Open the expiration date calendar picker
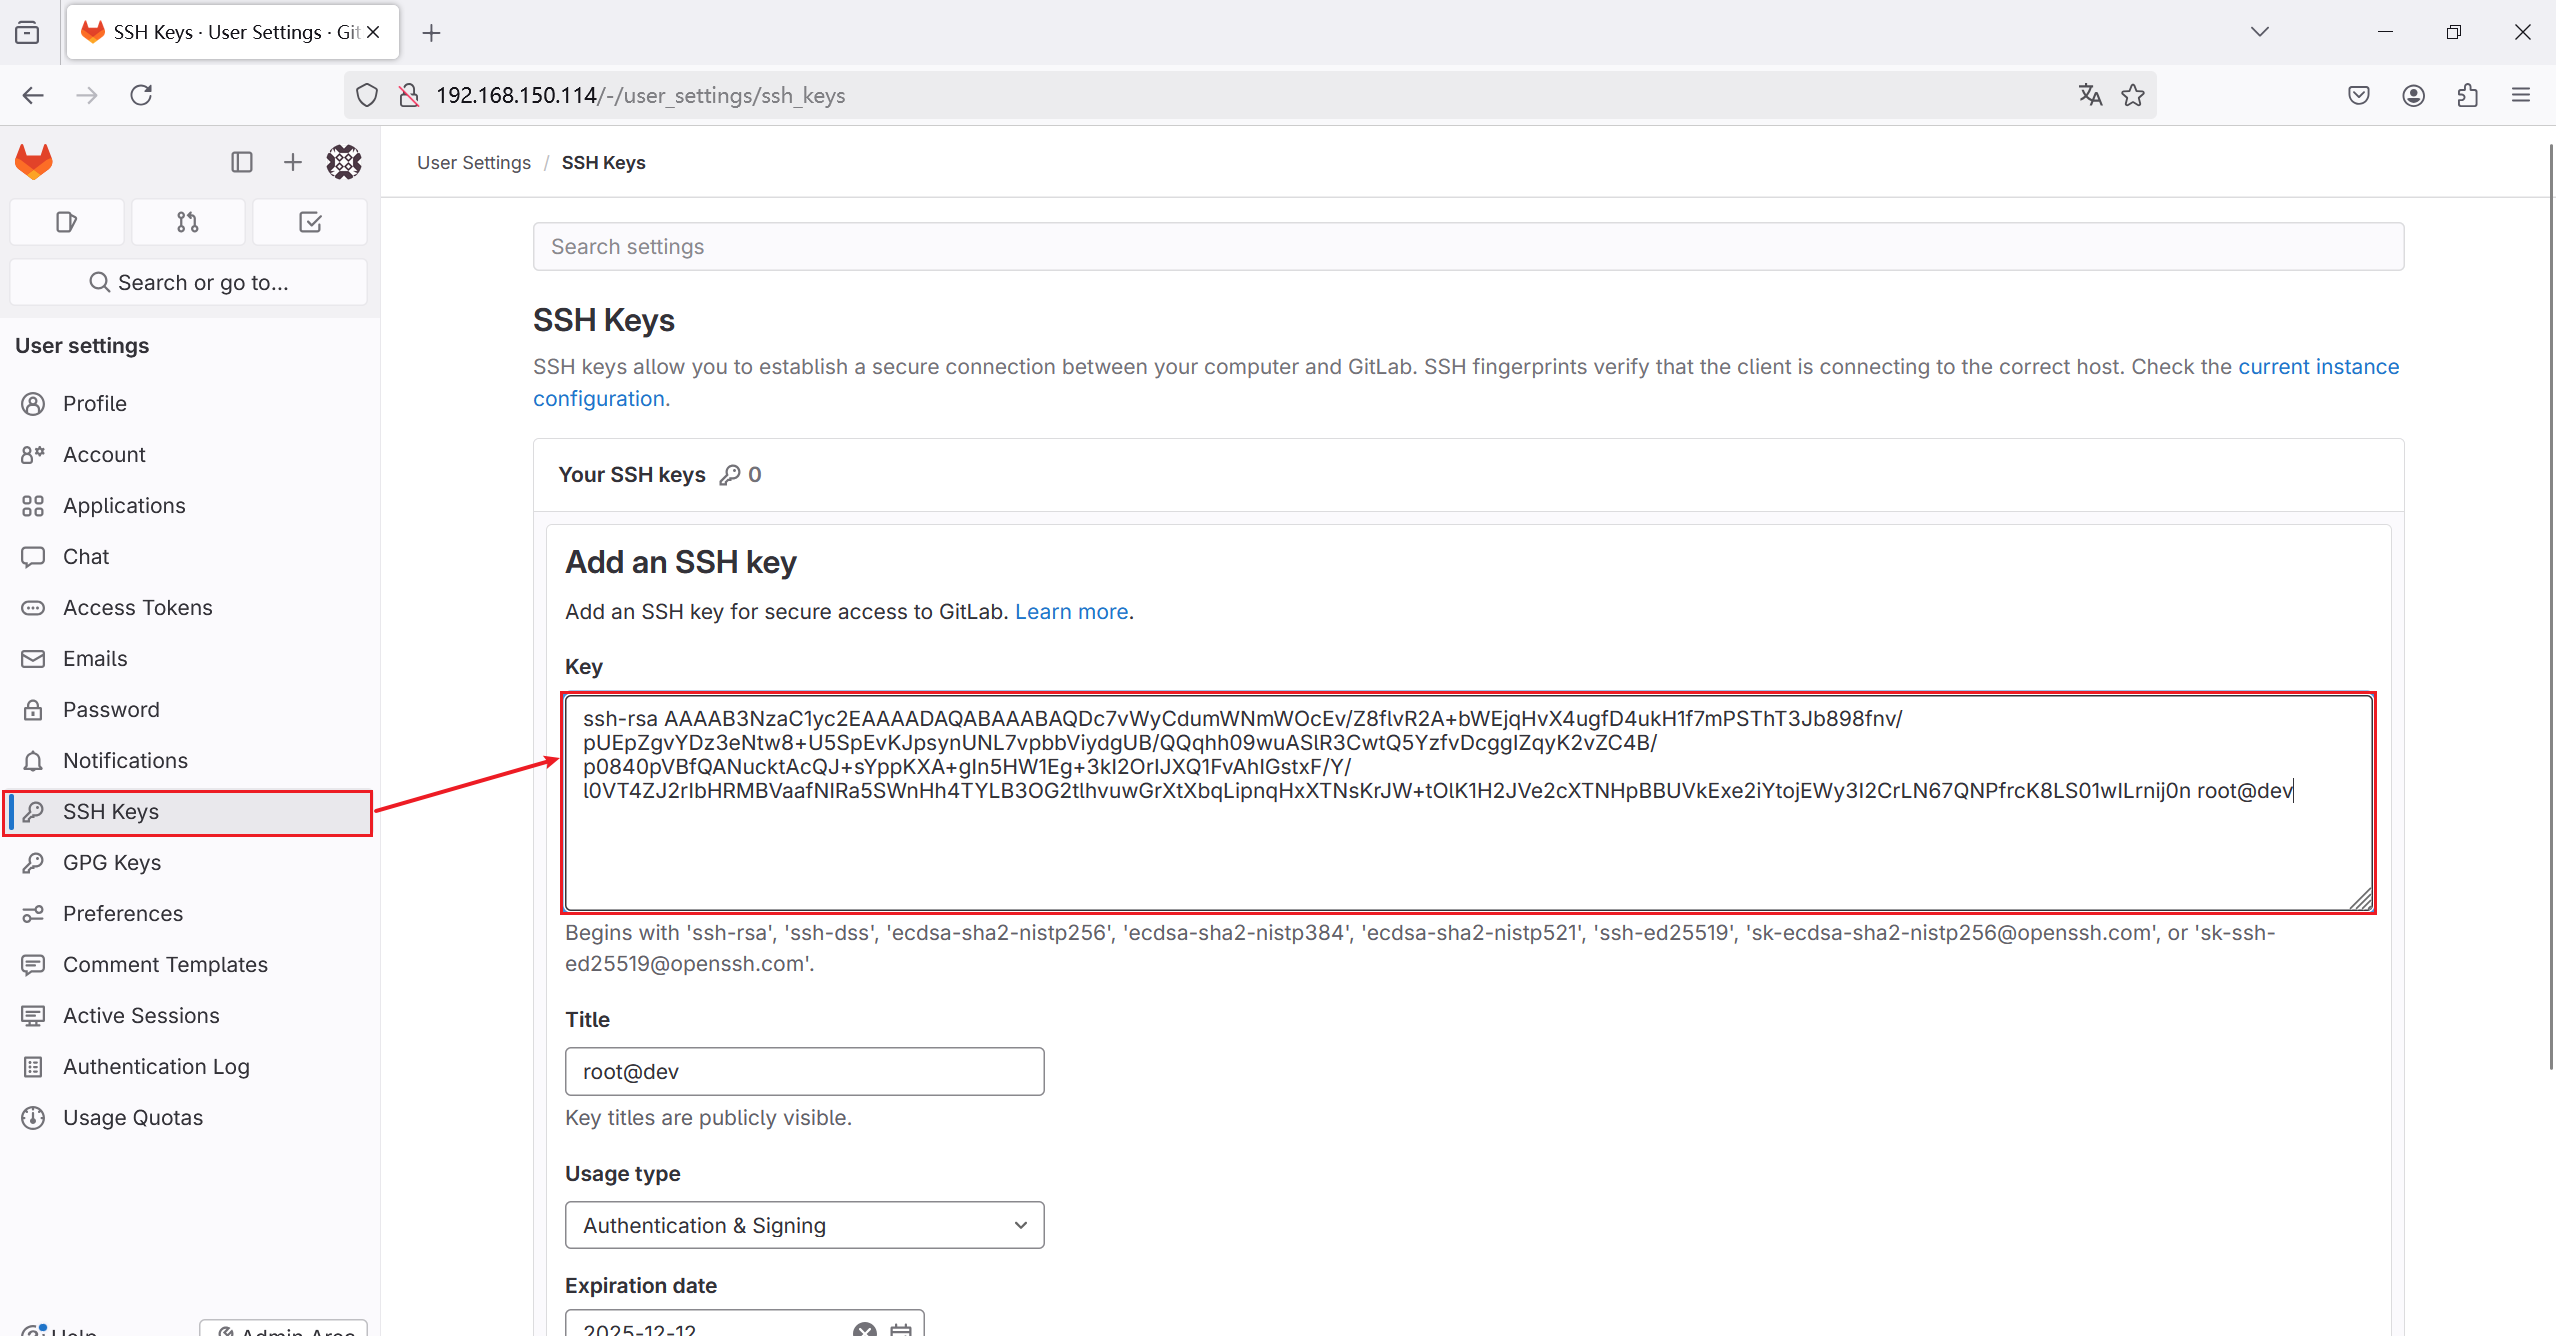This screenshot has width=2556, height=1336. point(901,1329)
